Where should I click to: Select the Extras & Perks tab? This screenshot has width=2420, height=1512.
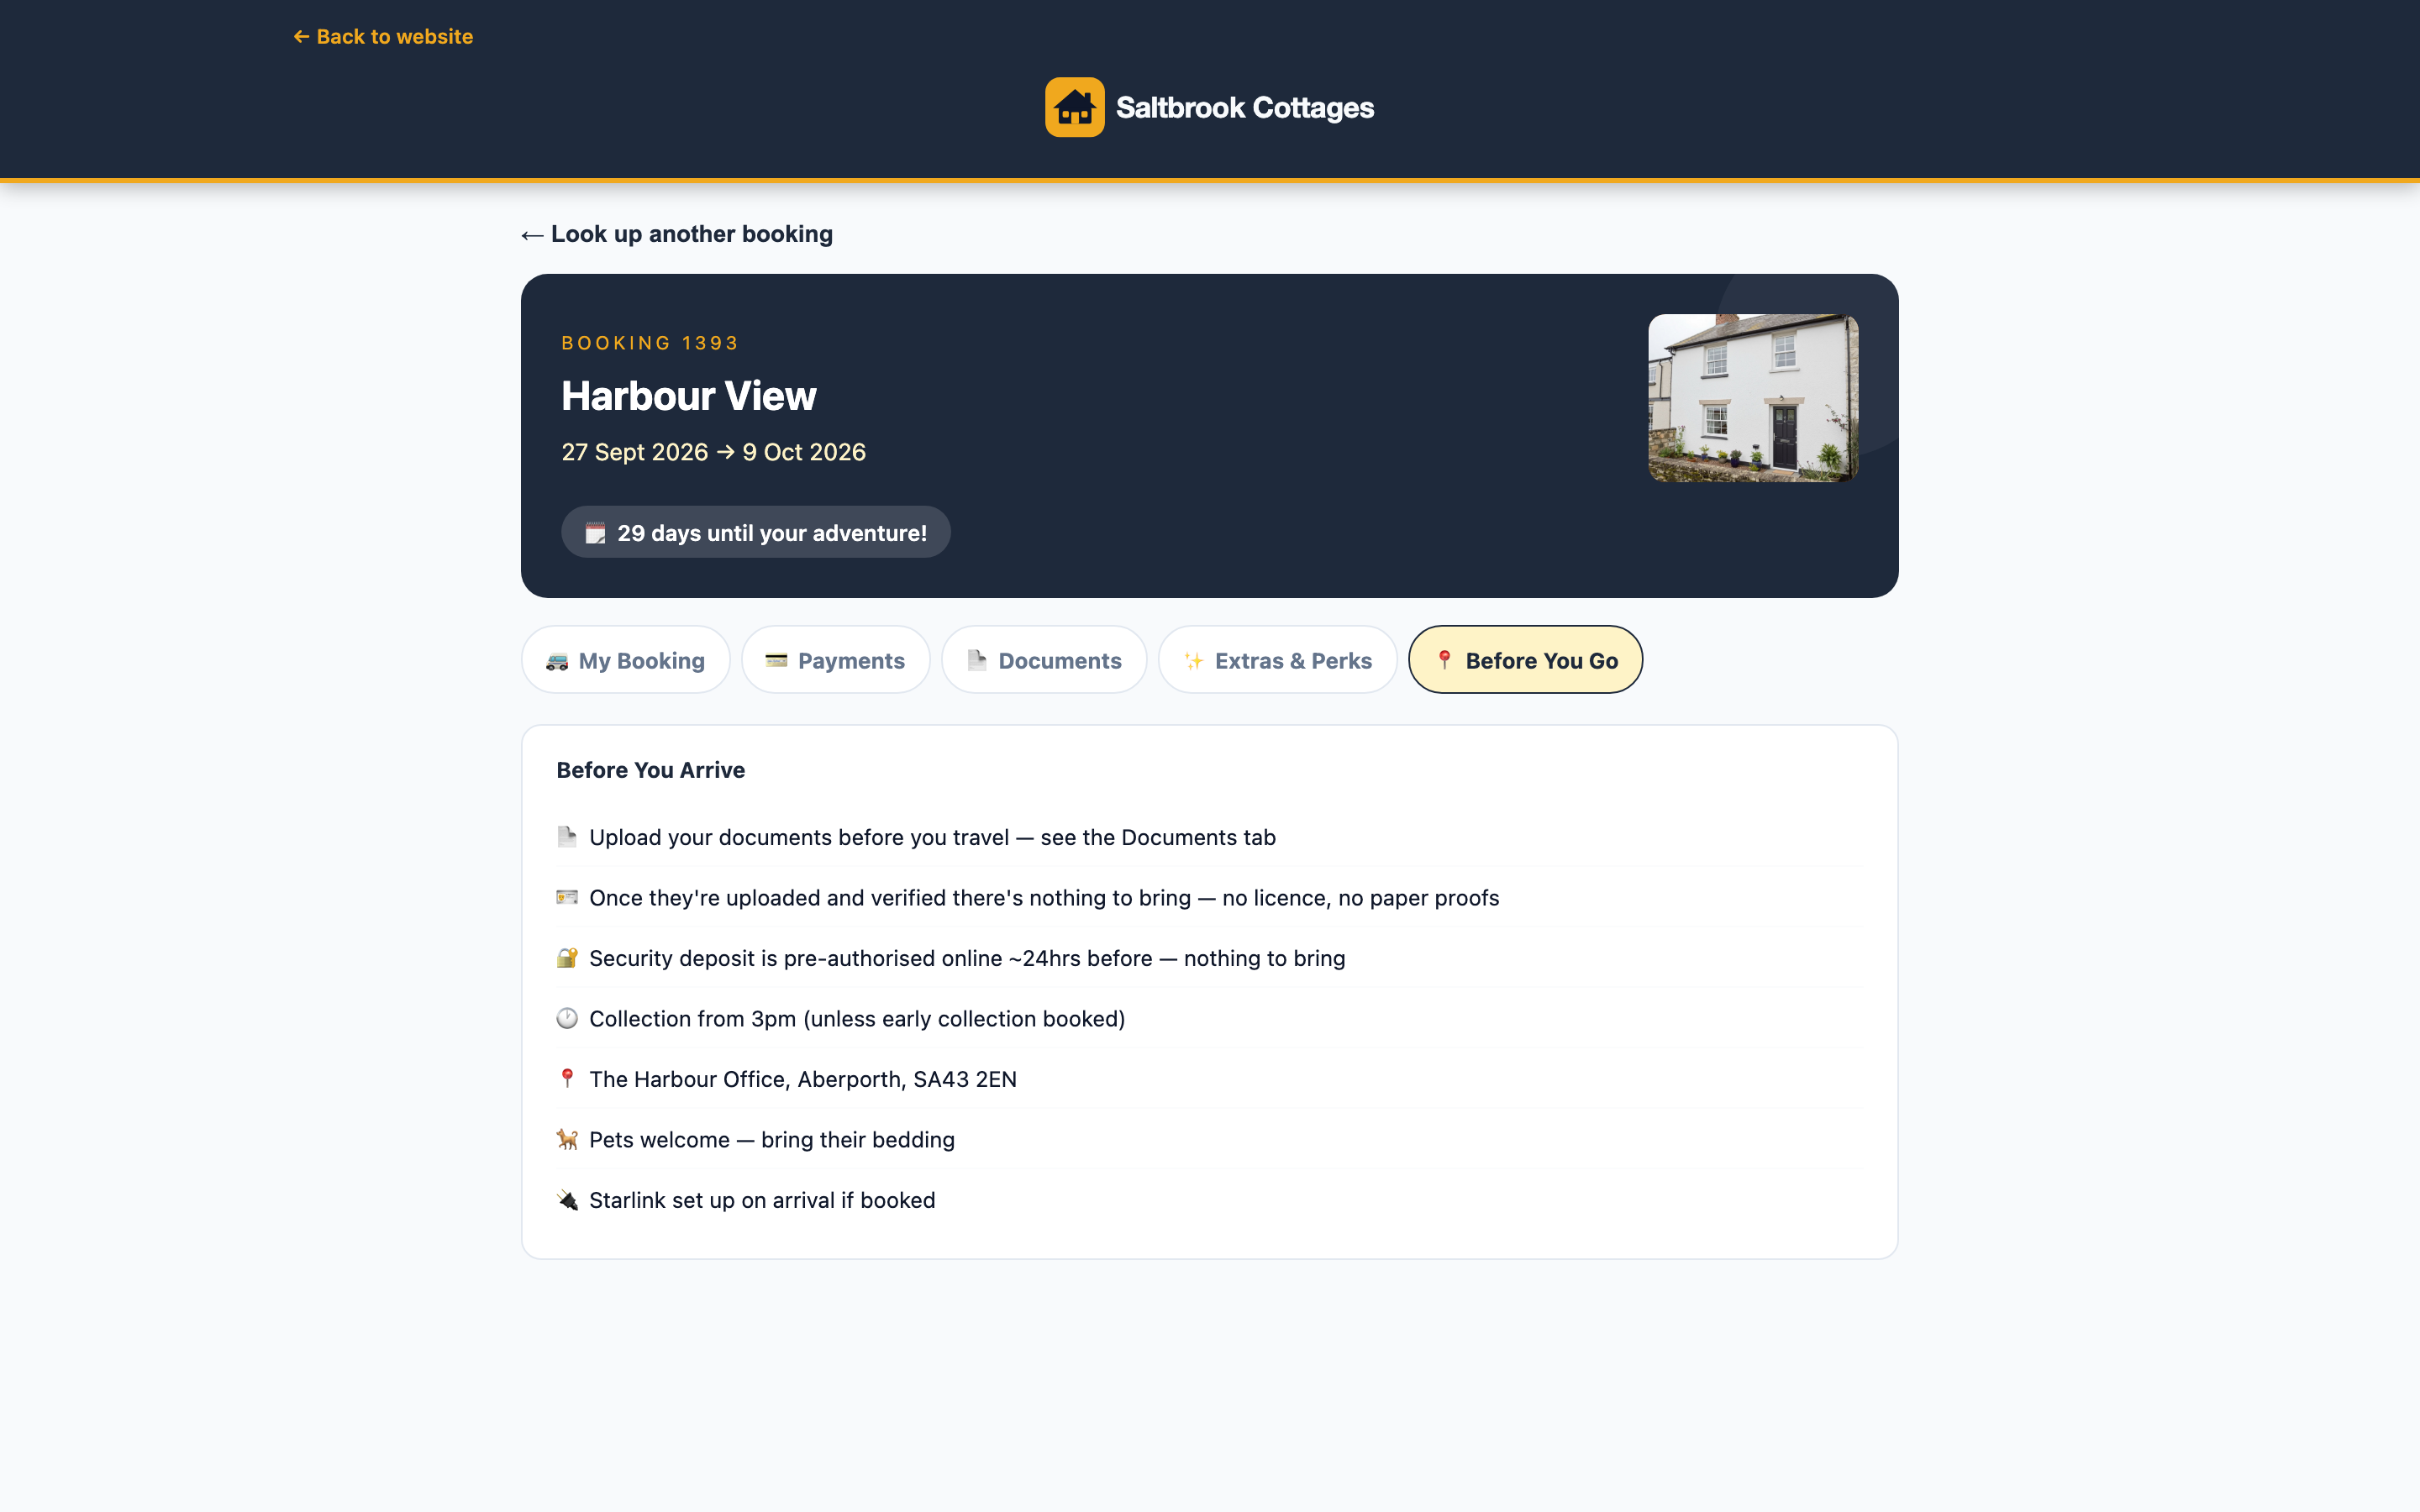(1277, 660)
